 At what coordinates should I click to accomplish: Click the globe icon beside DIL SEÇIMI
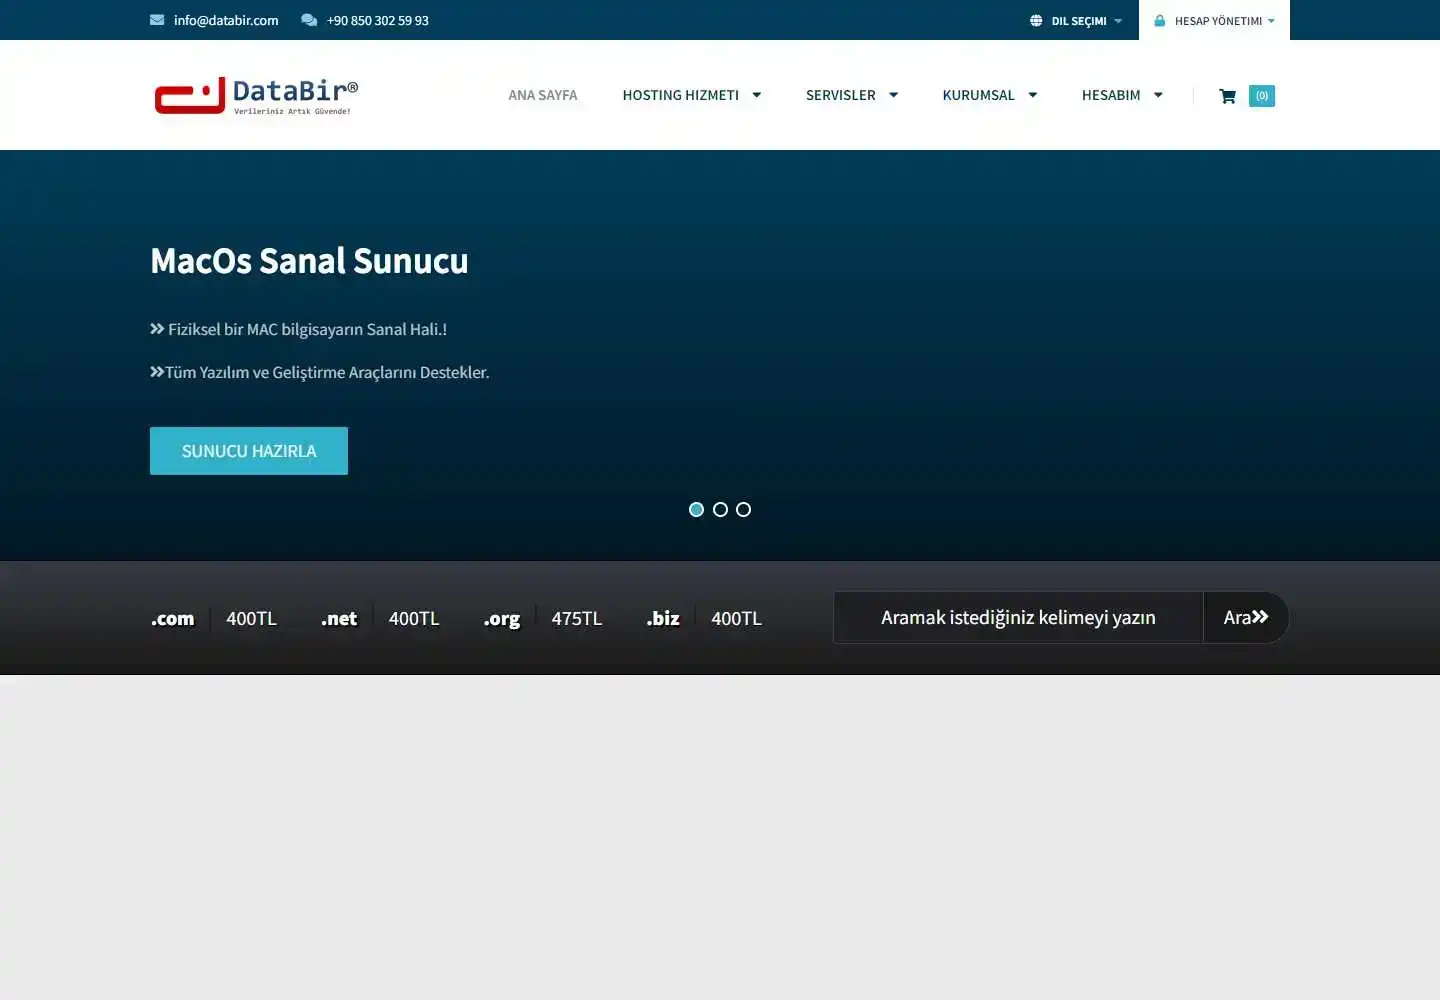(1036, 20)
